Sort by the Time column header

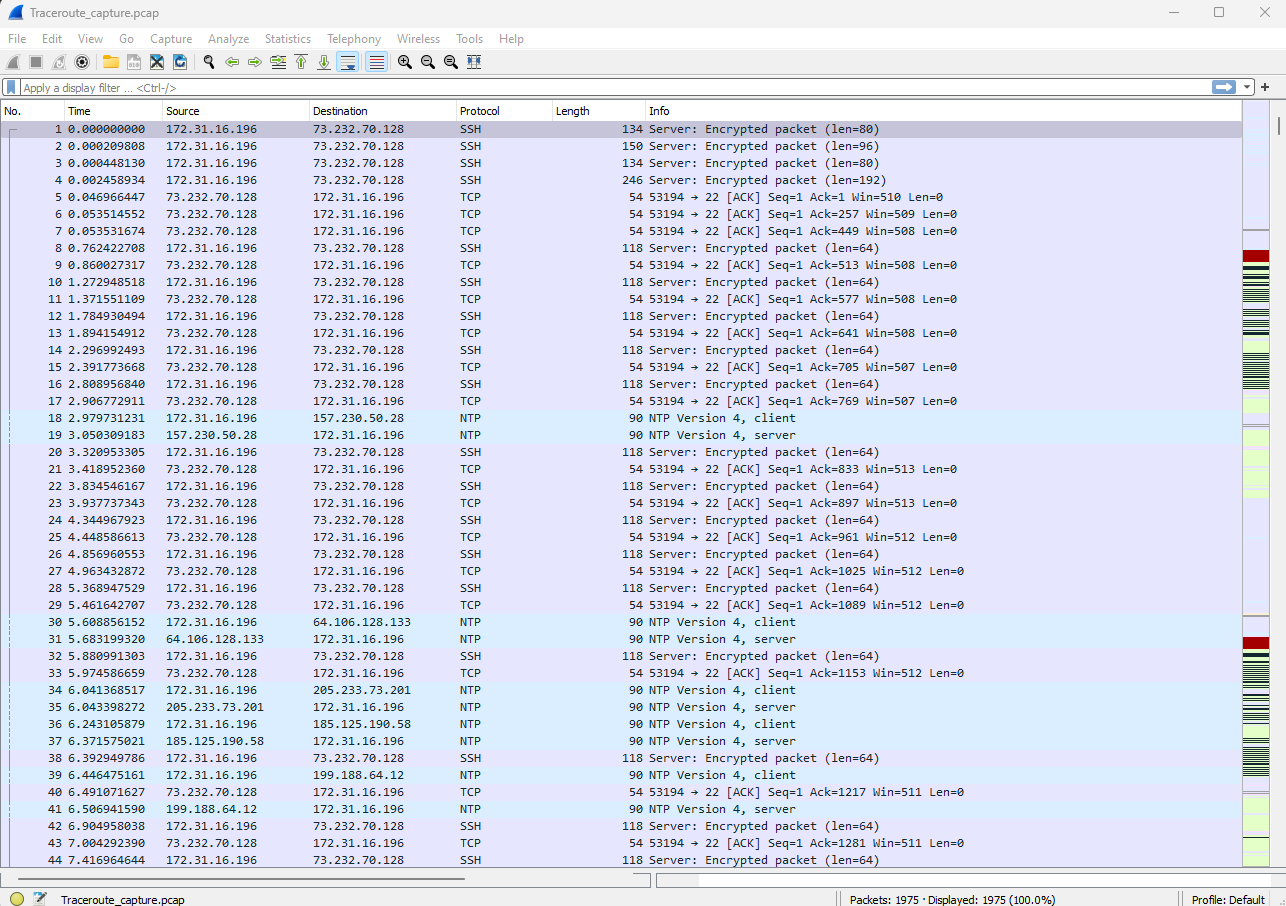click(114, 111)
